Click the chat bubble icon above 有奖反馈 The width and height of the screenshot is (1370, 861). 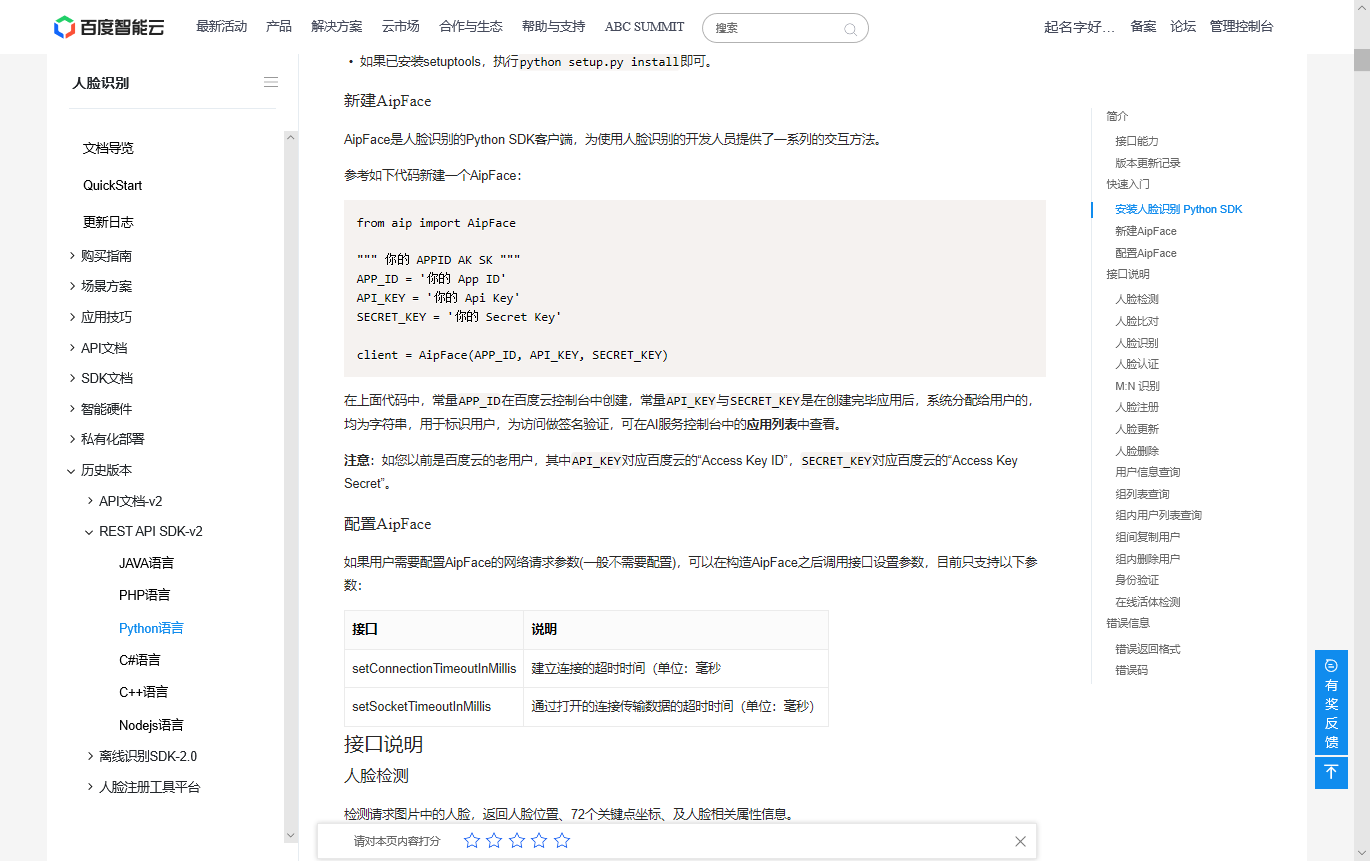1331,664
